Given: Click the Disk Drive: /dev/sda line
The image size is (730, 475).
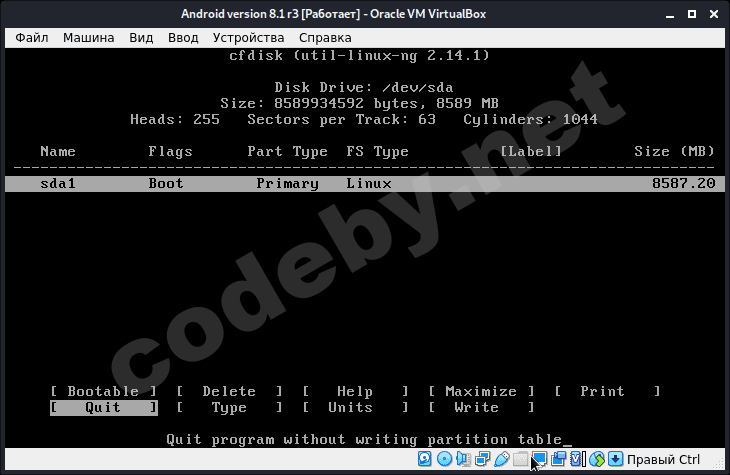Looking at the screenshot, I should click(364, 88).
